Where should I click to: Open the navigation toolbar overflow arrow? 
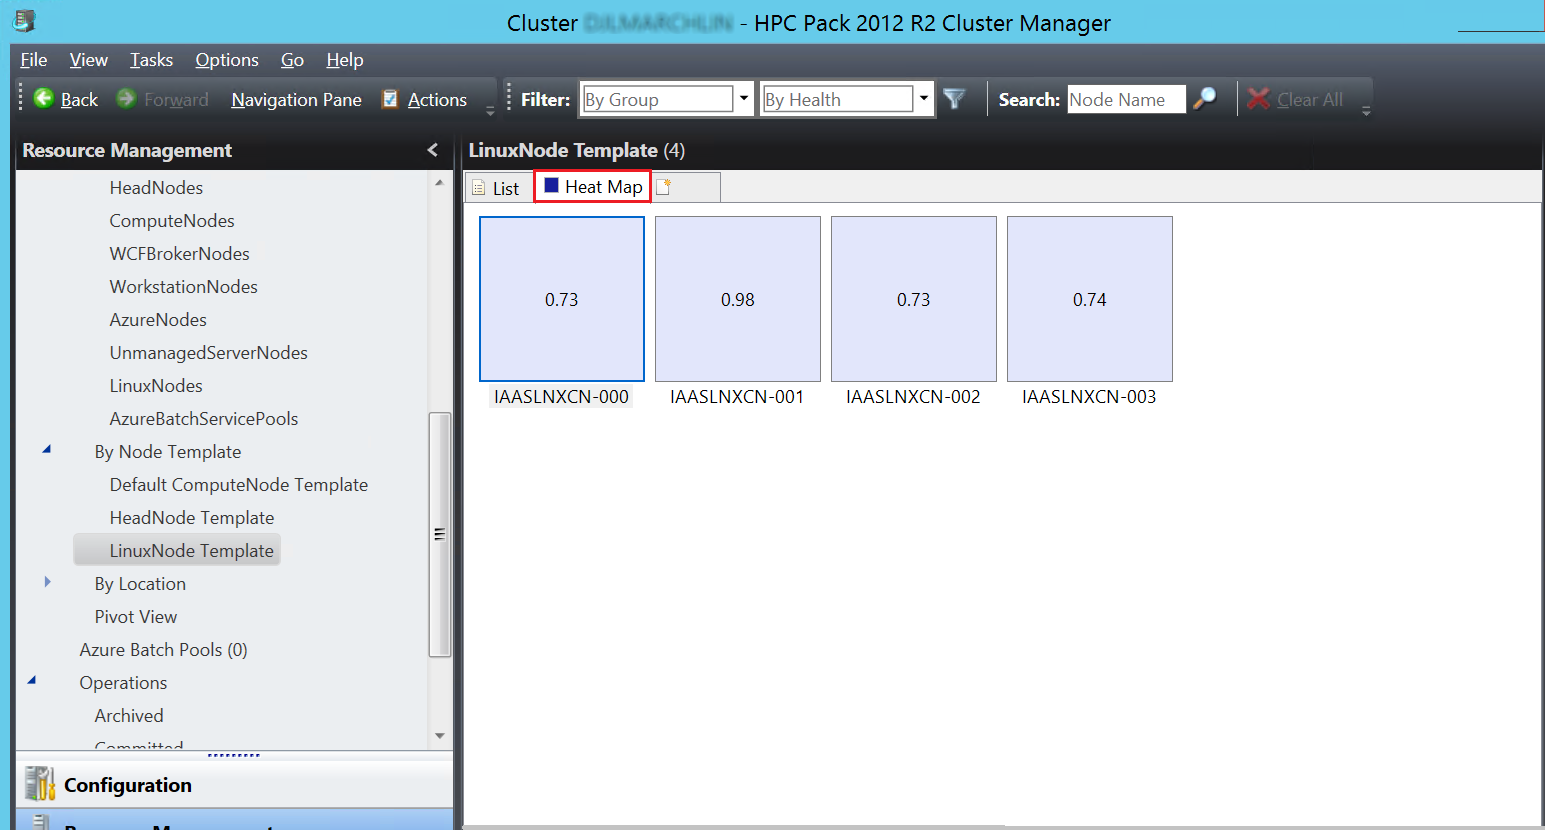click(x=490, y=110)
